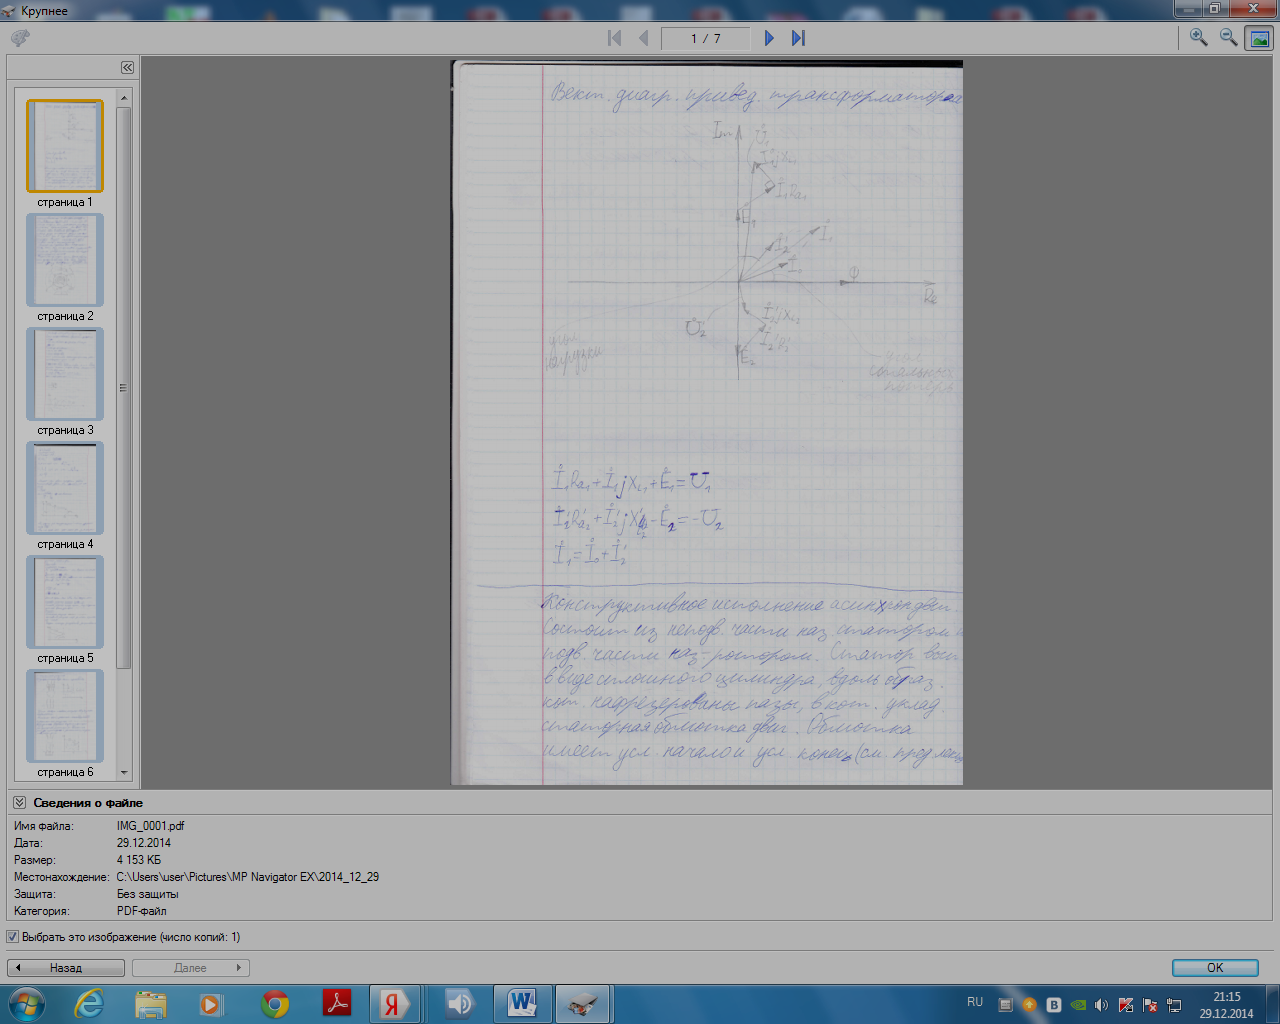Click the scanner application taskbar button

[583, 1004]
